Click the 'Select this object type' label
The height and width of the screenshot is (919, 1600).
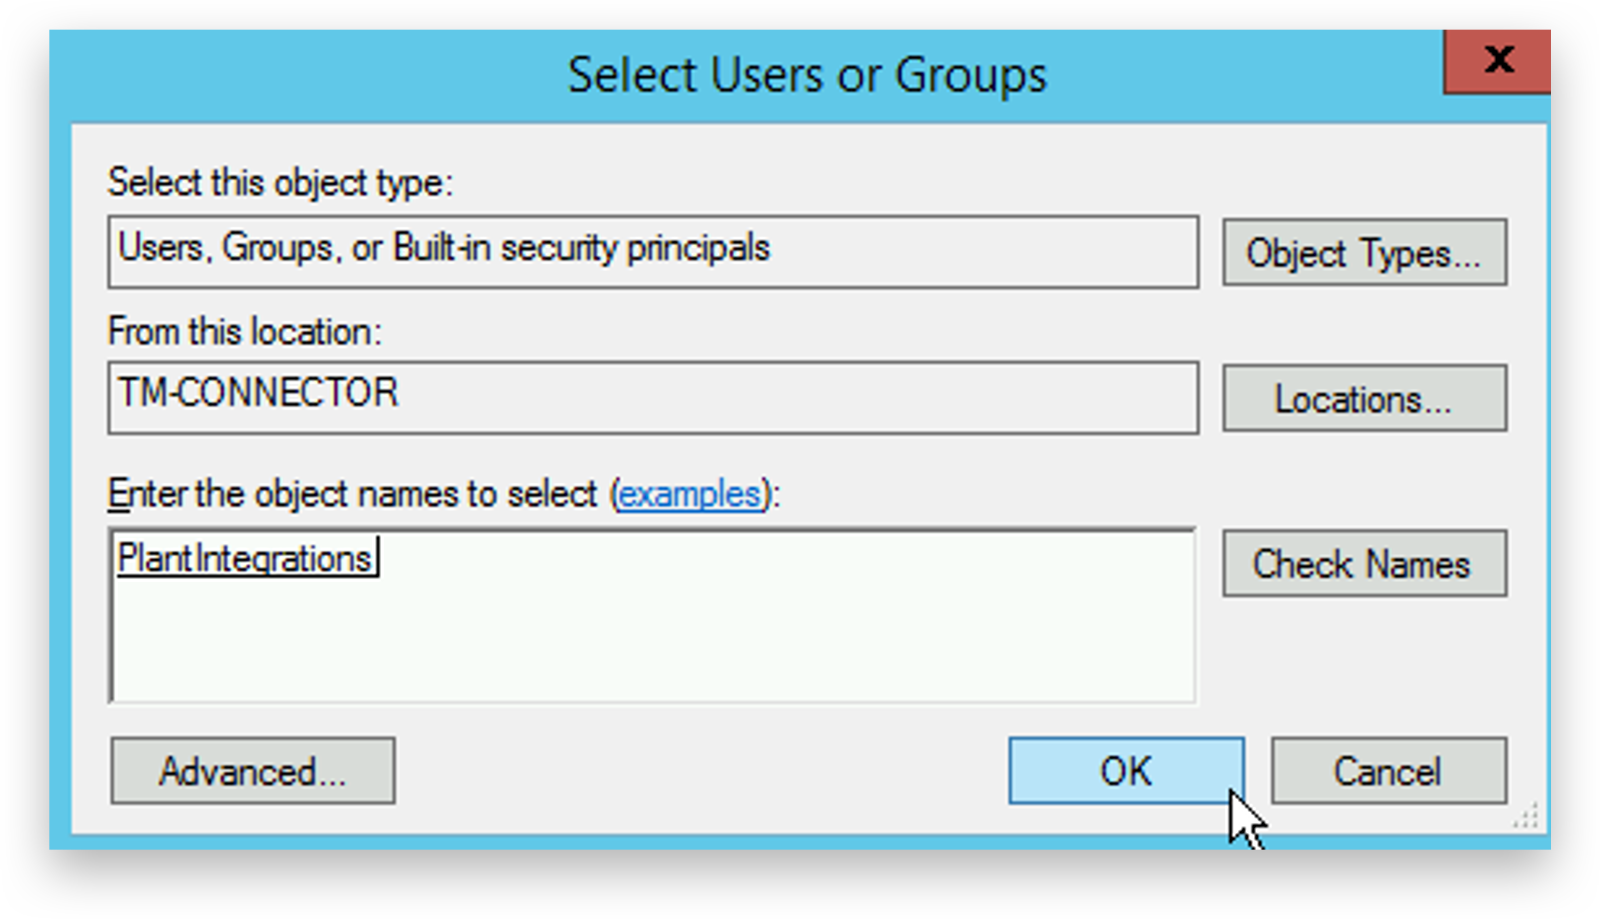click(280, 183)
